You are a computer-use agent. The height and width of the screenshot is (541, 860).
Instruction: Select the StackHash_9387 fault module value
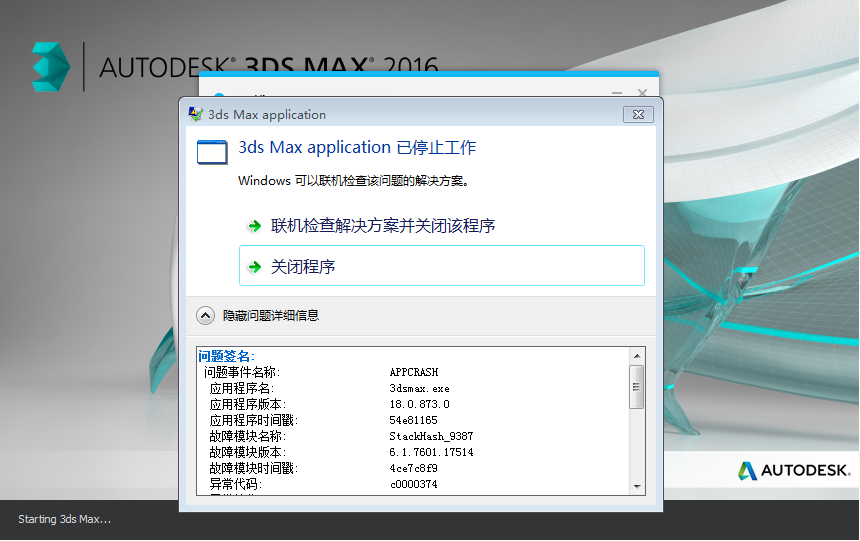point(431,436)
